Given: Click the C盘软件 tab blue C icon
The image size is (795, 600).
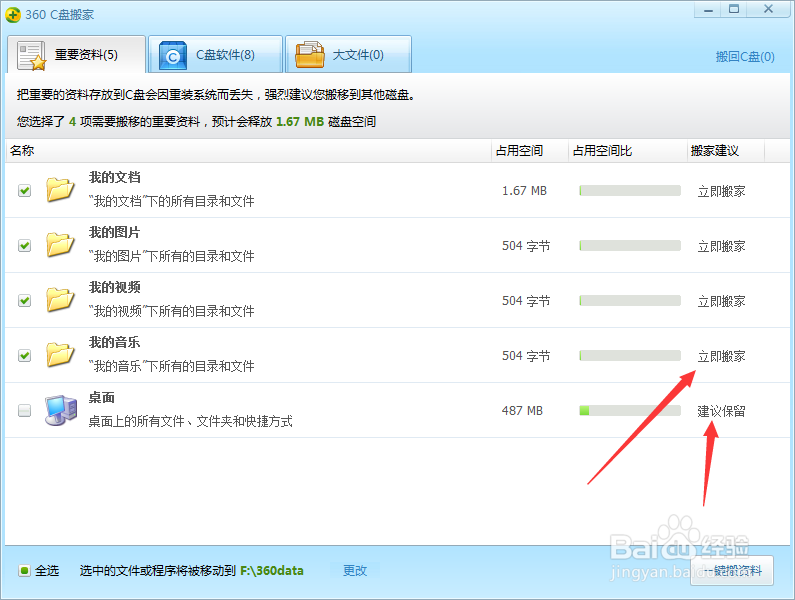Looking at the screenshot, I should 172,55.
